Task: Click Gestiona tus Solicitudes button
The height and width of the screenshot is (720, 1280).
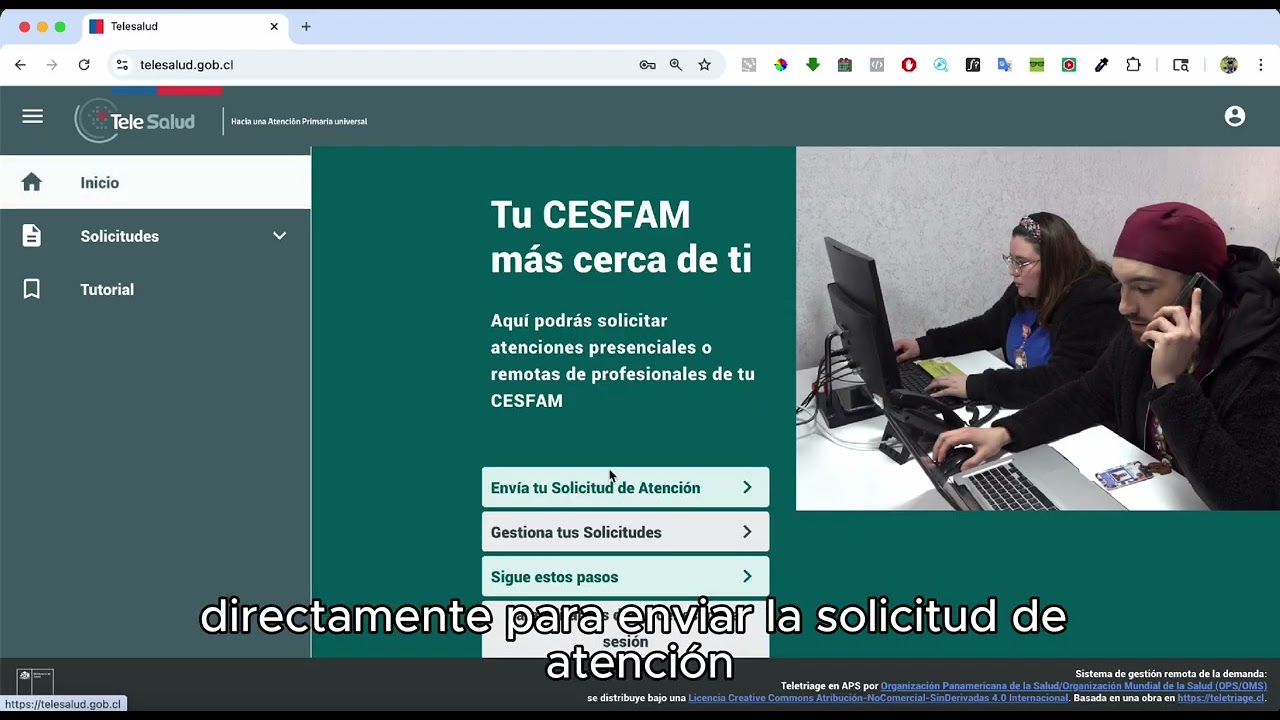Action: coord(625,532)
